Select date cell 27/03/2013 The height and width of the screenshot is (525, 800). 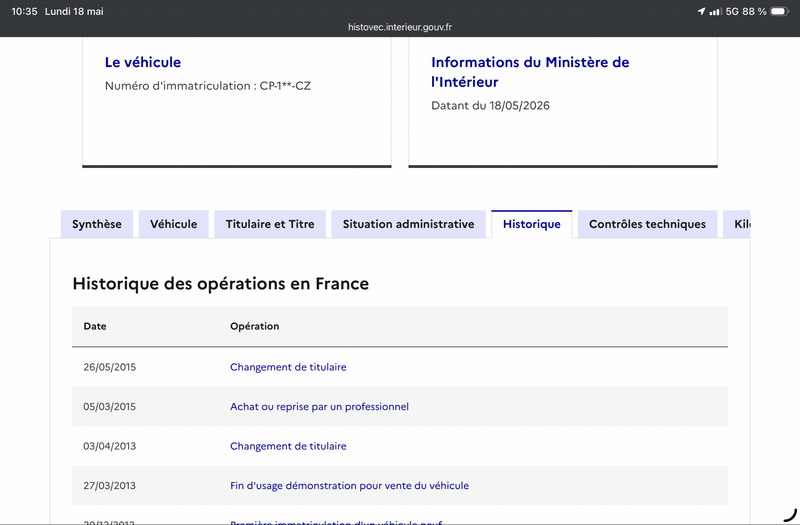110,486
